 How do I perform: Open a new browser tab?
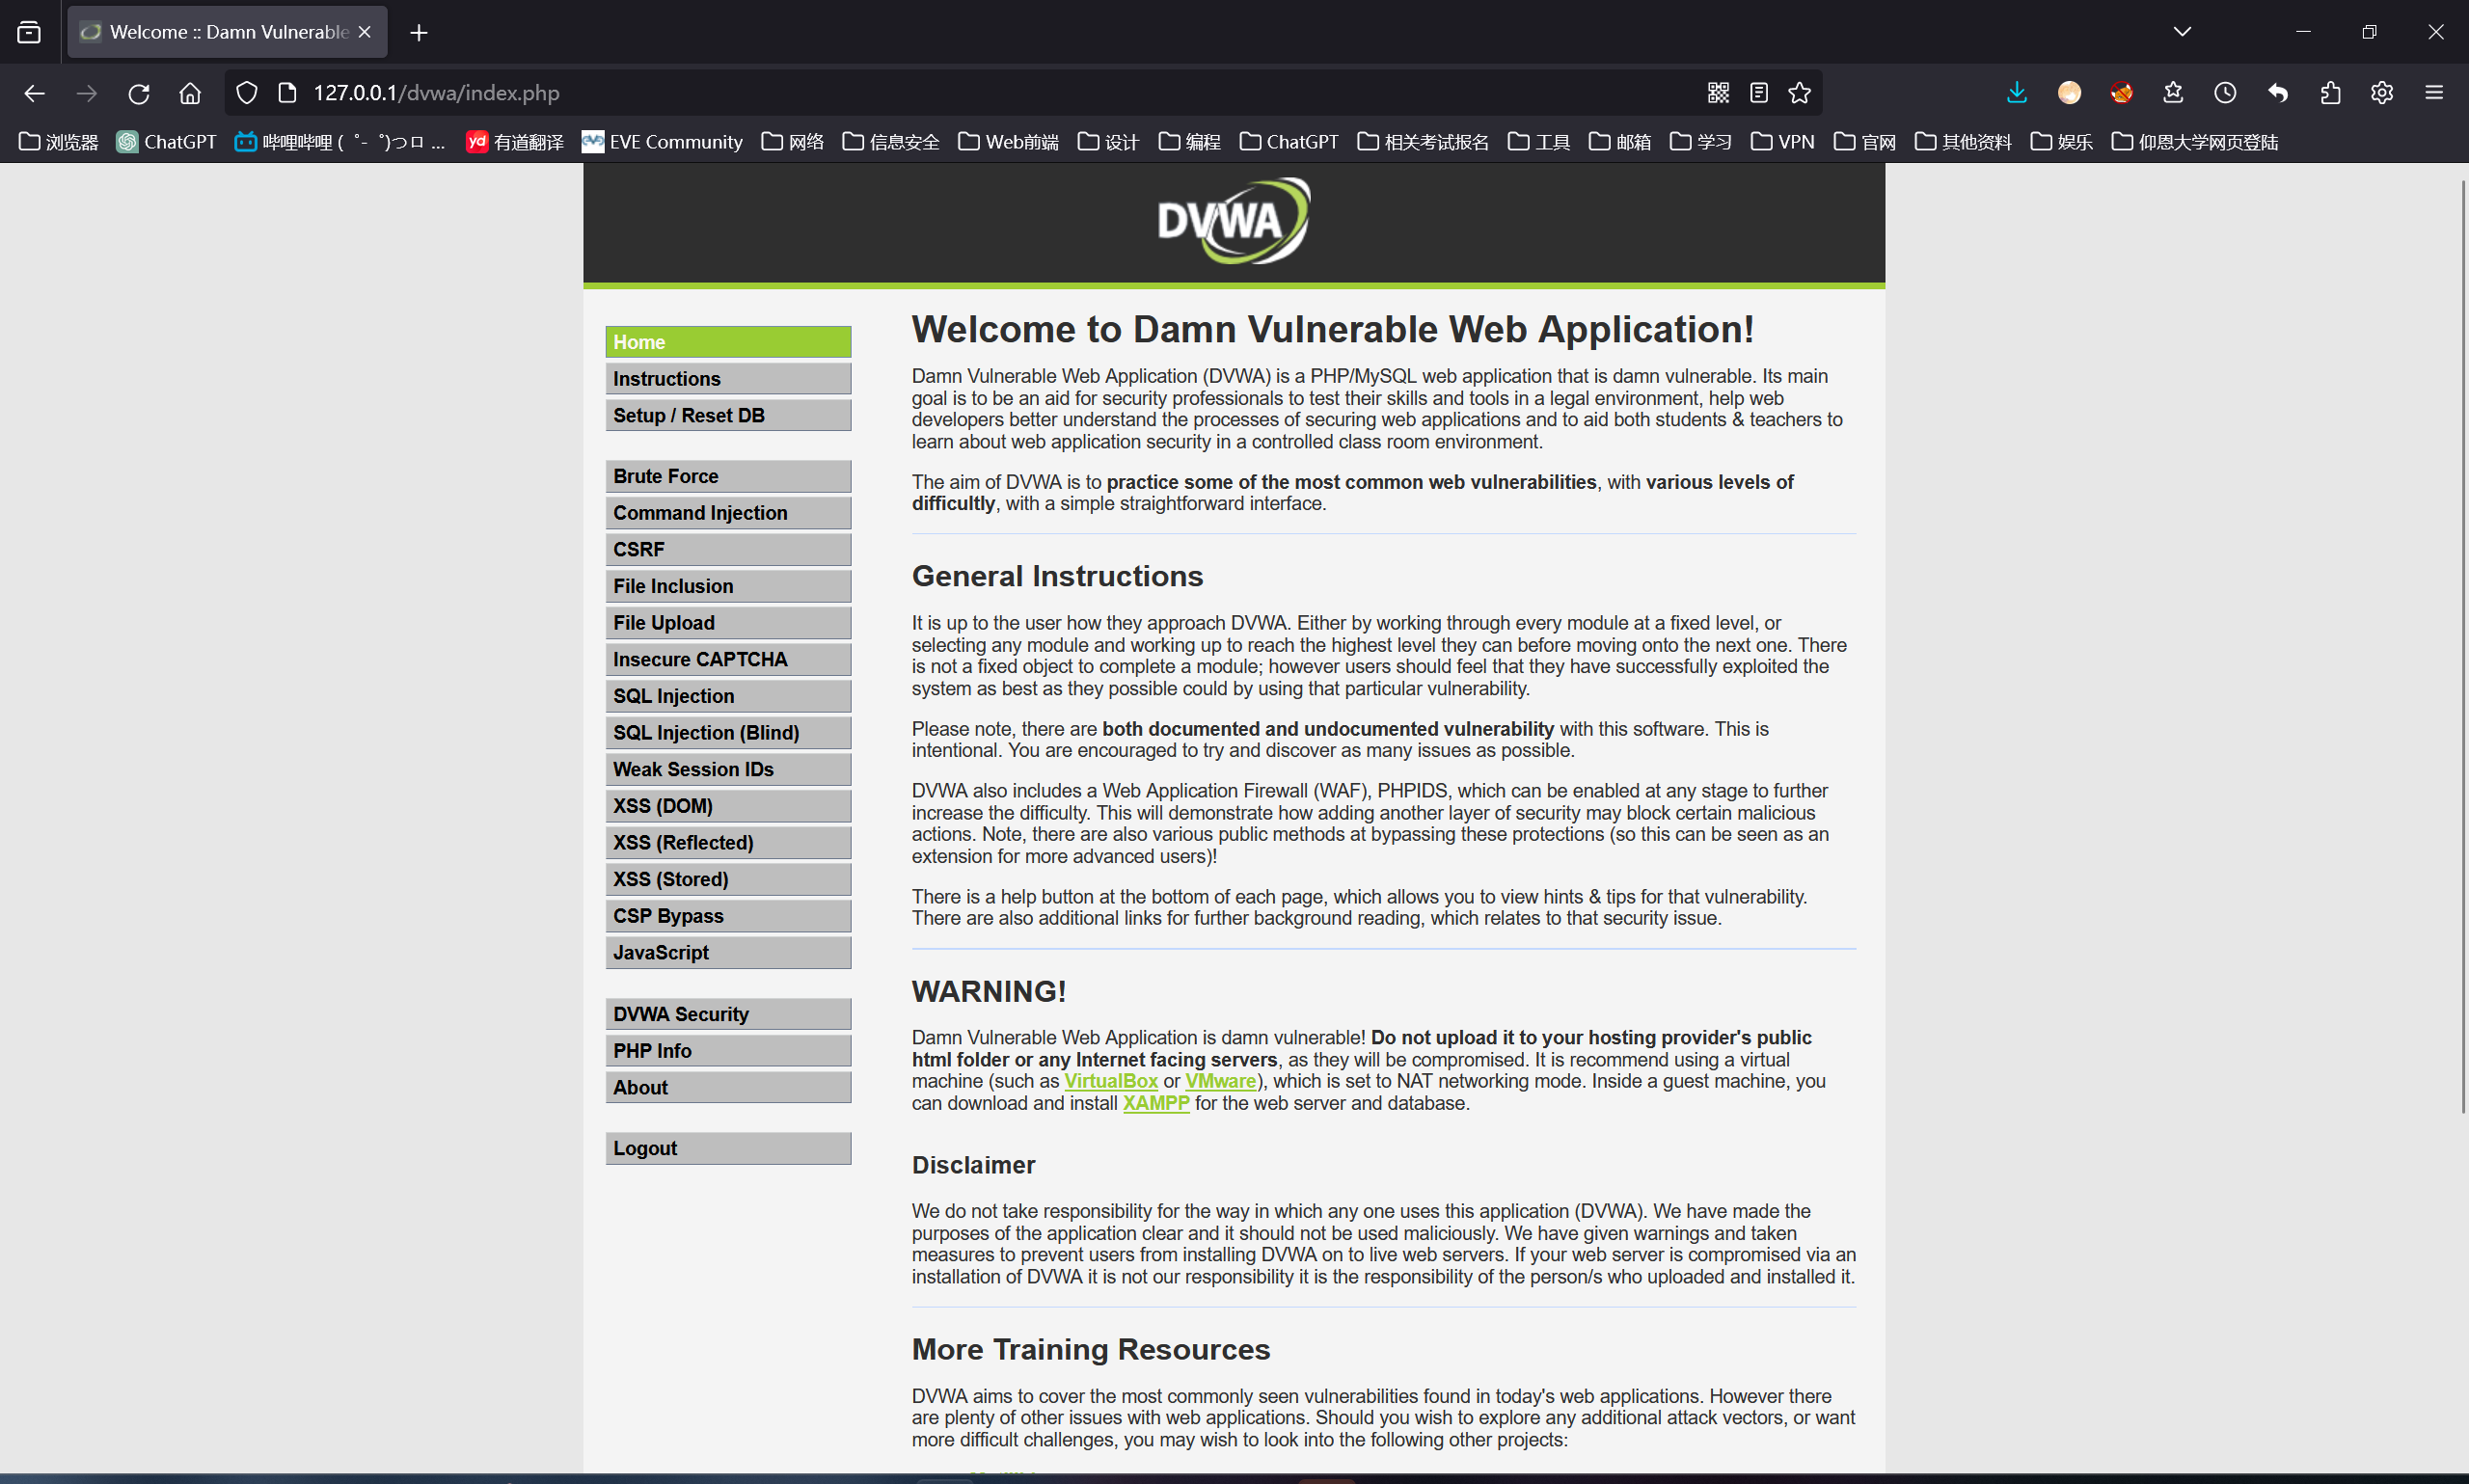coord(419,32)
